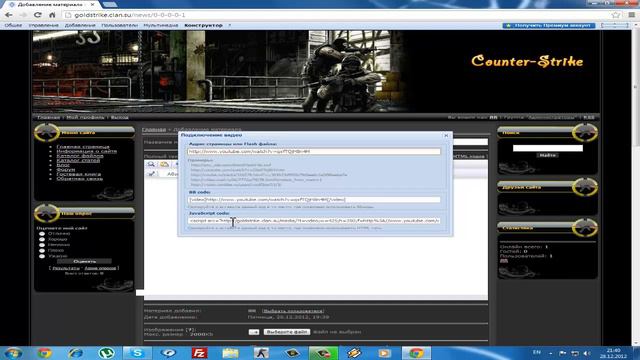This screenshot has width=640, height=360.
Task: Open the Пользователи admin menu
Action: click(x=119, y=25)
